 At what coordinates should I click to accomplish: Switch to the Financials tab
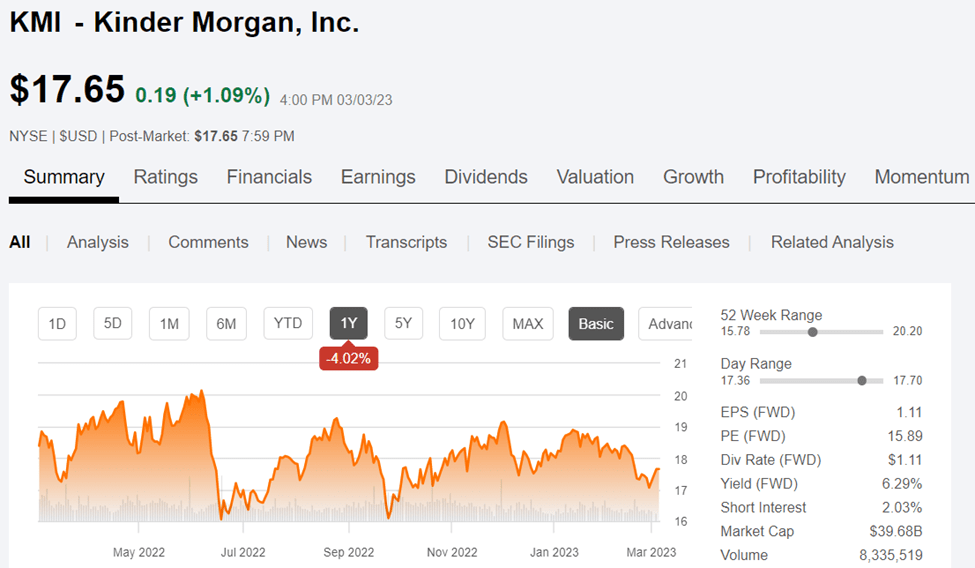(x=269, y=177)
